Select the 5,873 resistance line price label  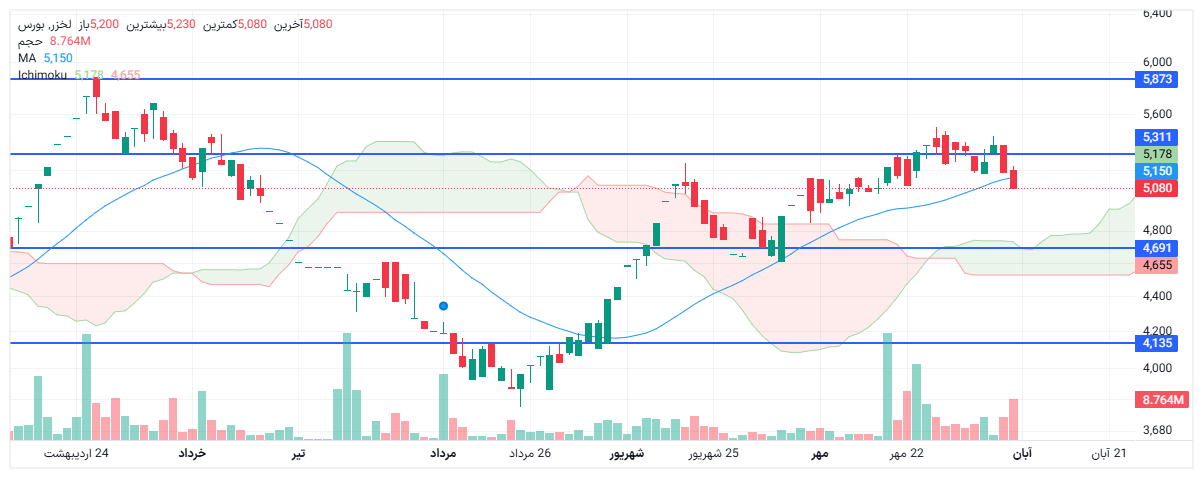point(1157,78)
